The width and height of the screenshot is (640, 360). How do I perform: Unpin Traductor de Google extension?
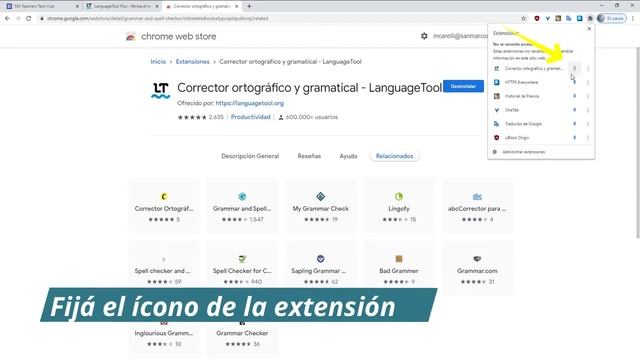coord(574,124)
